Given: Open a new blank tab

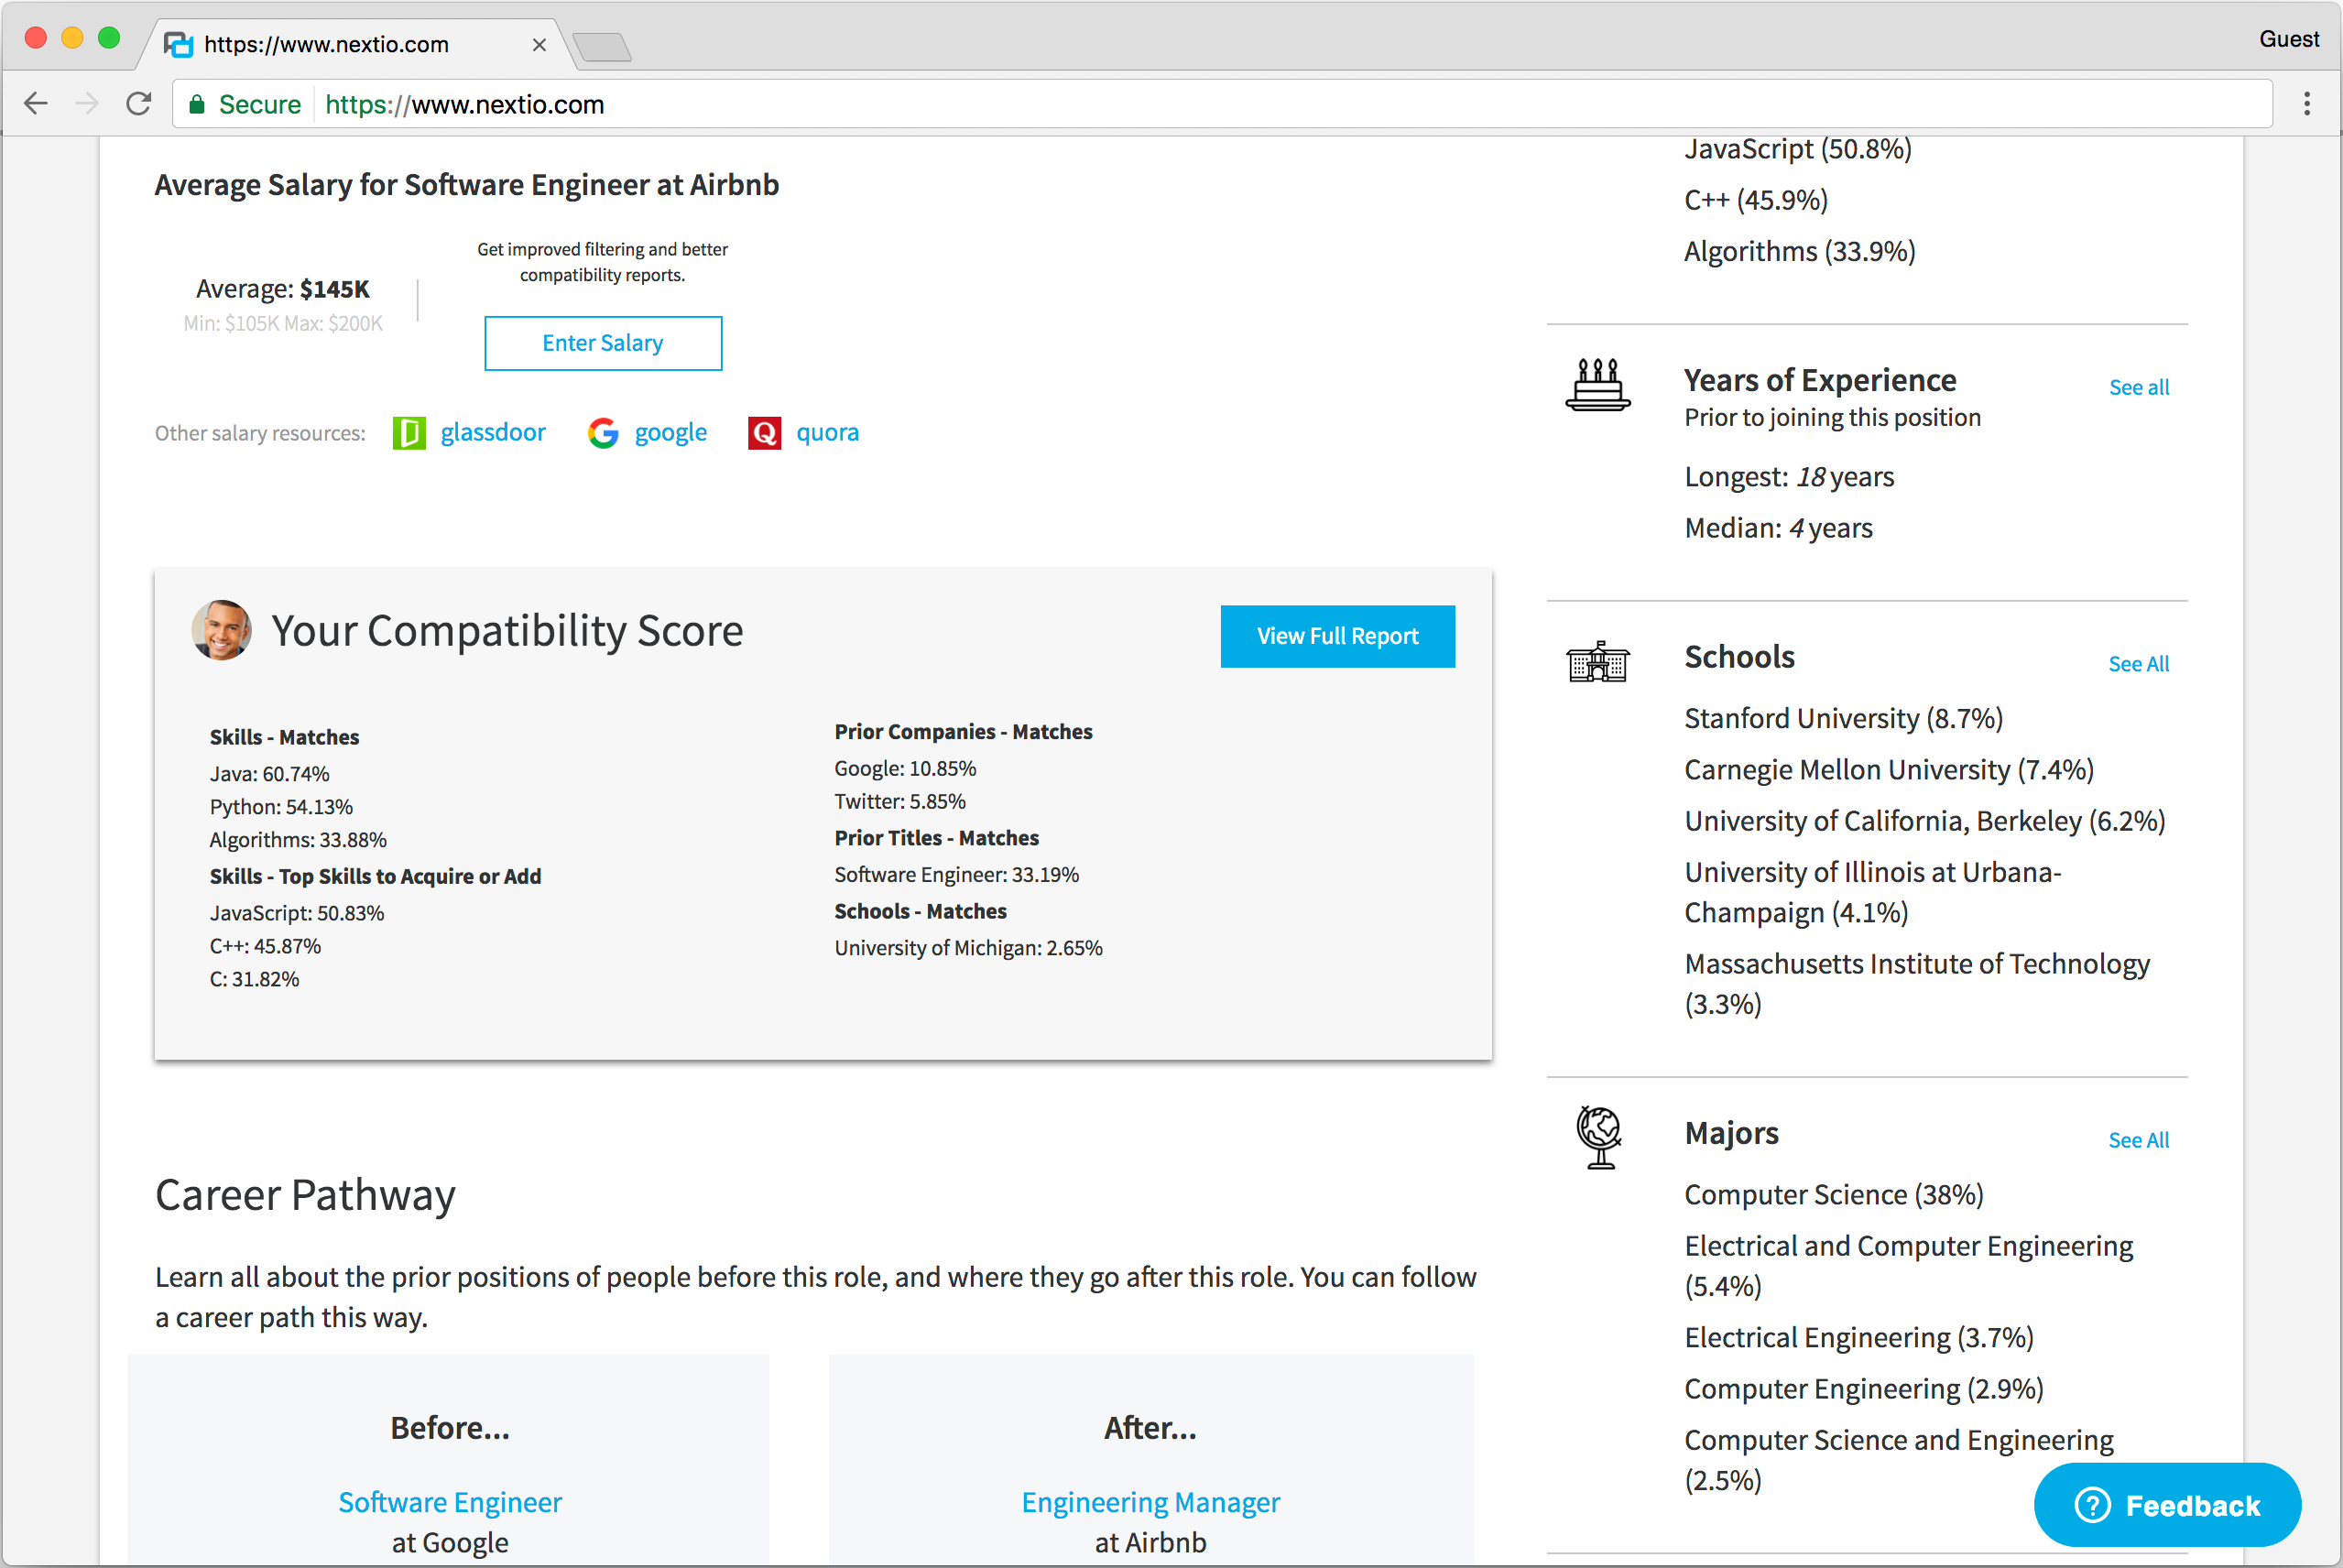Looking at the screenshot, I should click(x=602, y=46).
